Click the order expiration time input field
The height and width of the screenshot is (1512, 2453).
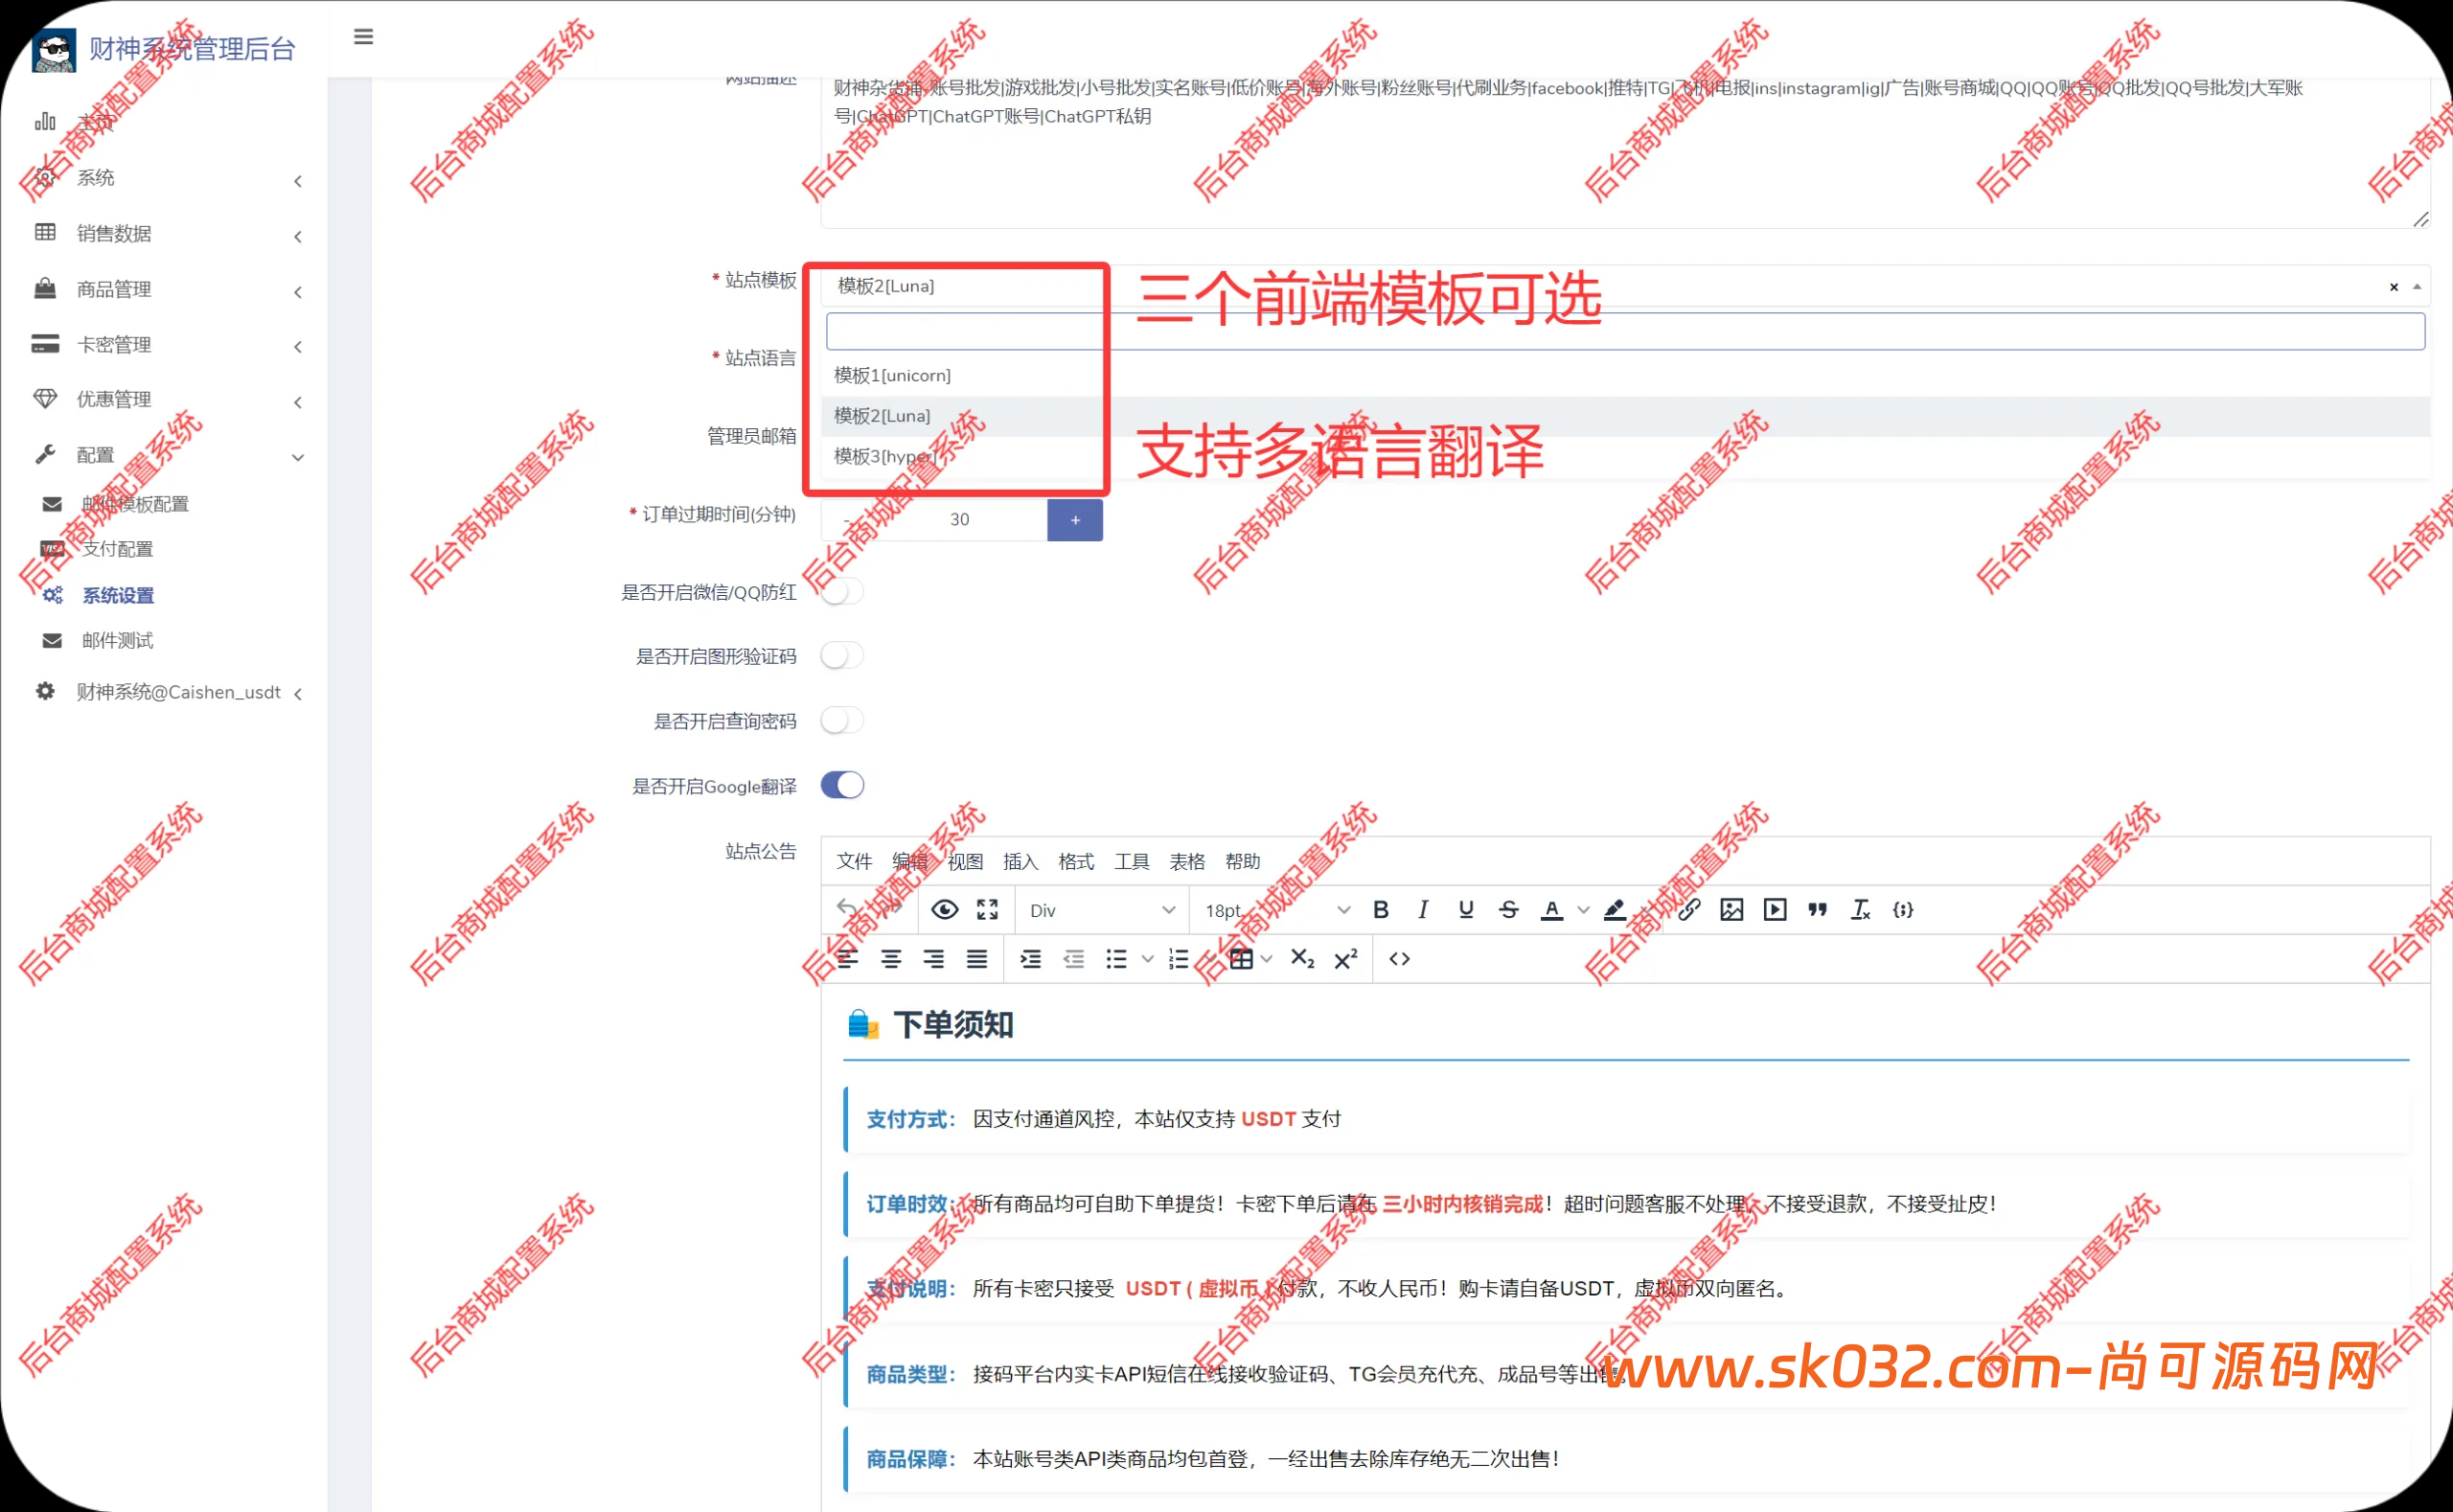958,519
